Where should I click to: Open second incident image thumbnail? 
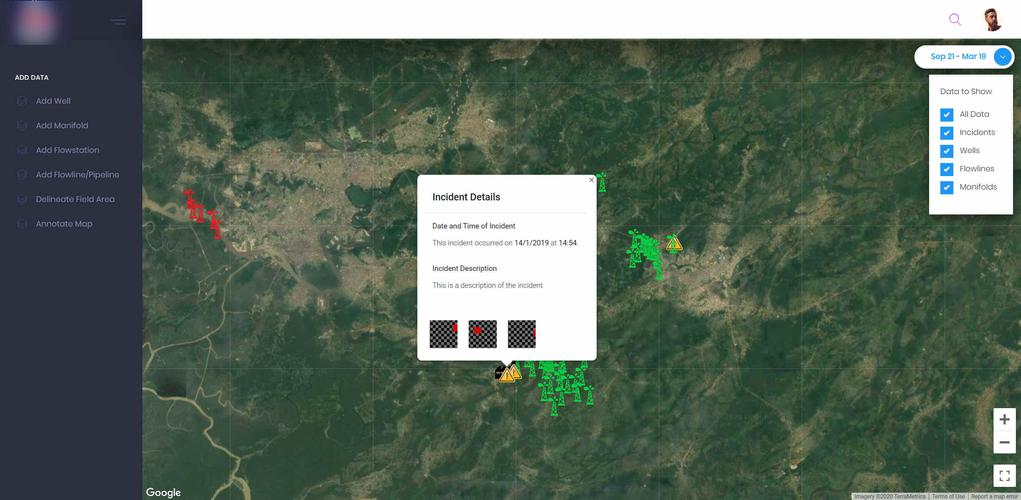483,334
